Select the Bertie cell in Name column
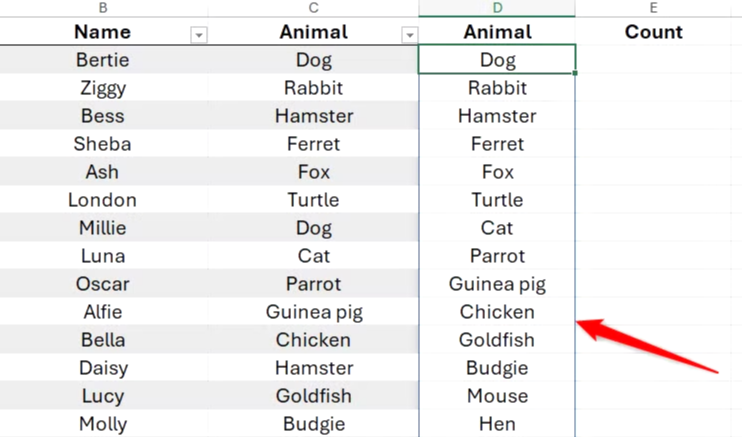This screenshot has width=742, height=437. tap(103, 60)
